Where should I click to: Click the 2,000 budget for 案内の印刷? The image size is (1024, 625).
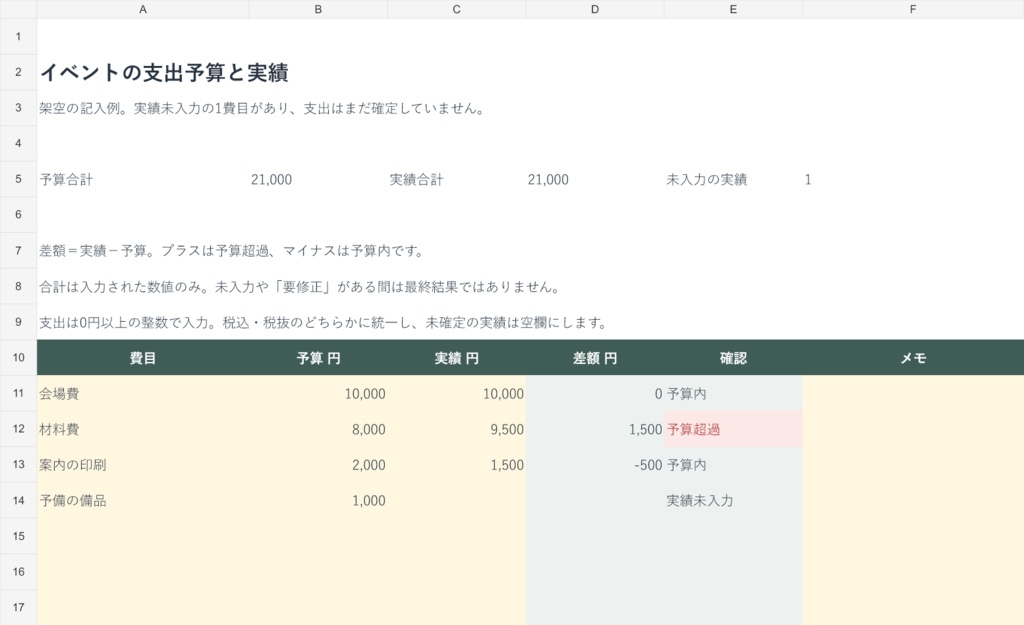[x=318, y=464]
